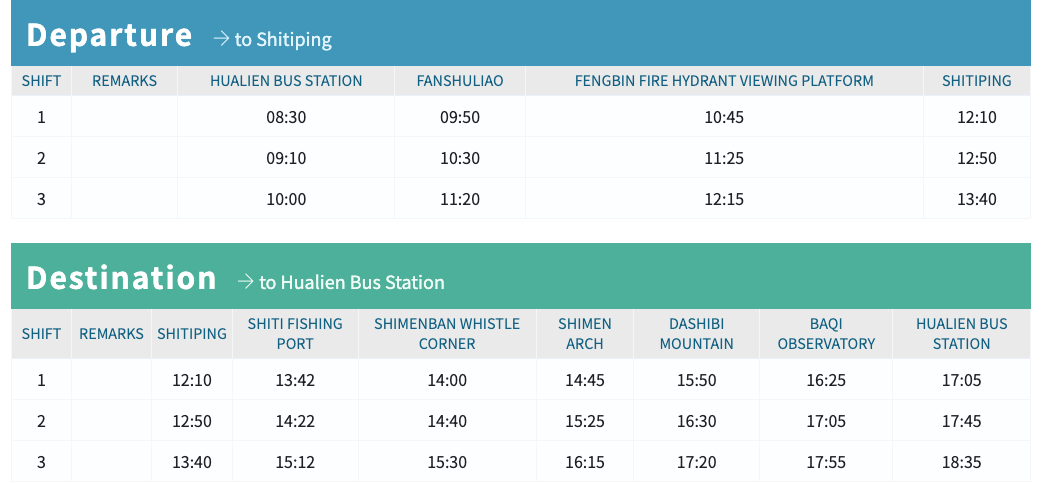Select the "Fanshuliao" column header
This screenshot has height=483, width=1043.
(x=460, y=81)
